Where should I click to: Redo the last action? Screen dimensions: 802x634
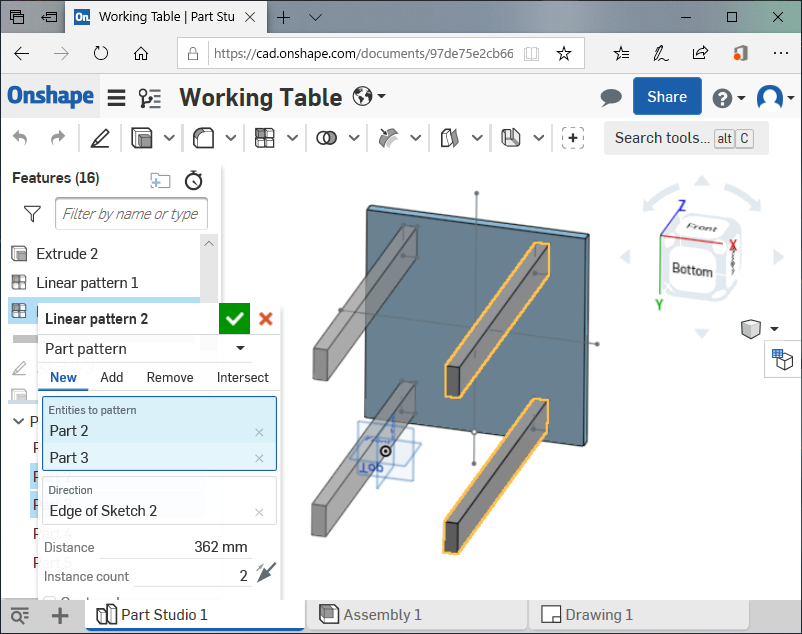coord(58,138)
